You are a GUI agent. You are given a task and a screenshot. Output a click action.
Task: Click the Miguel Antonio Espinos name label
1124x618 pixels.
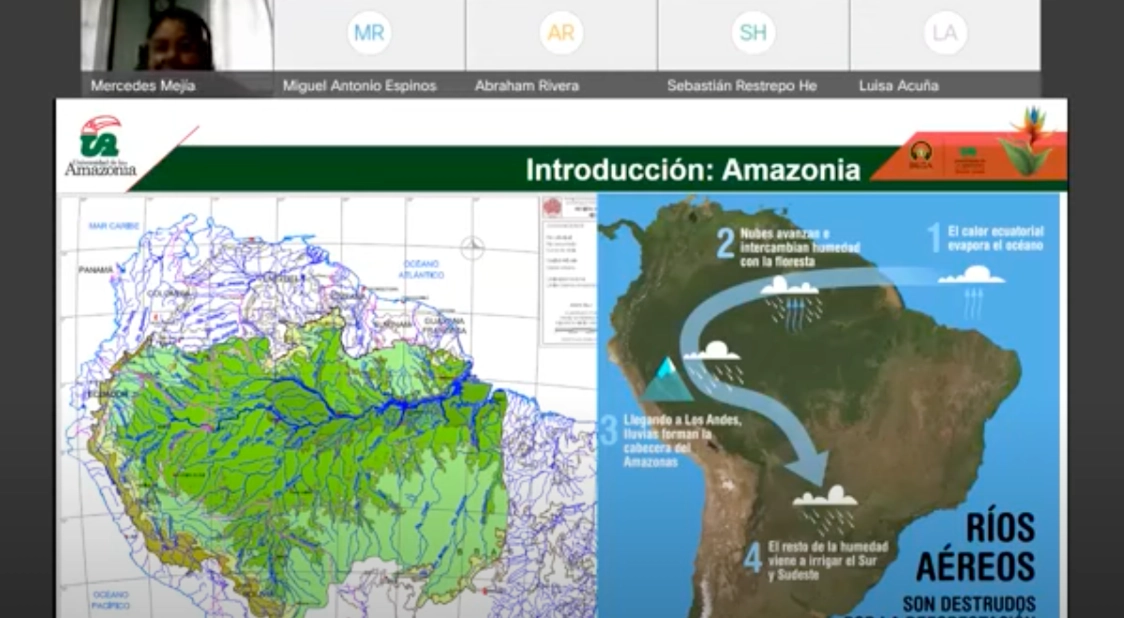[x=359, y=86]
